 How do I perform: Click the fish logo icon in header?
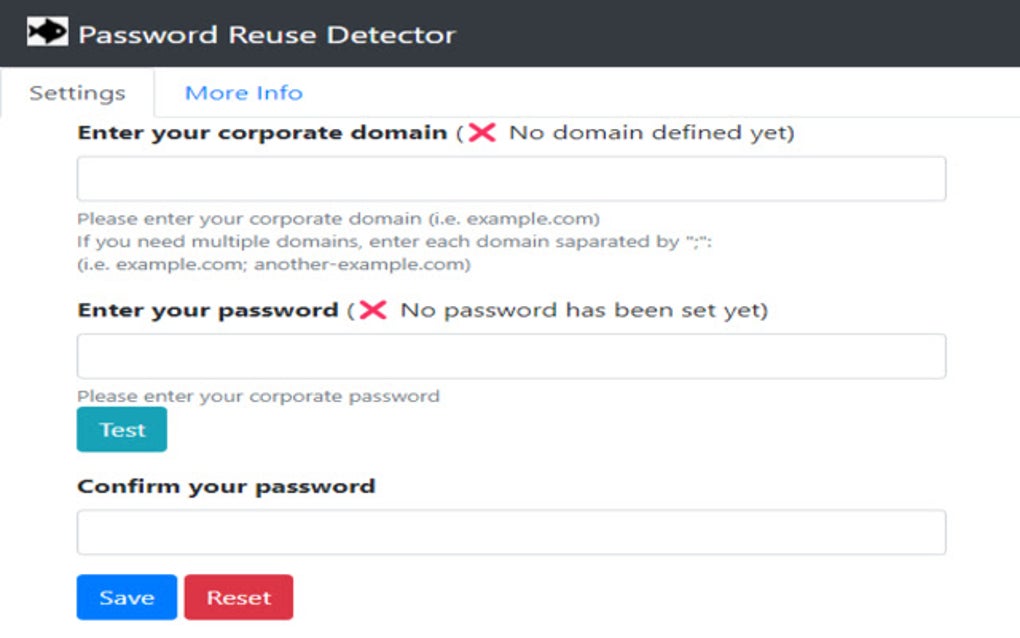[47, 33]
